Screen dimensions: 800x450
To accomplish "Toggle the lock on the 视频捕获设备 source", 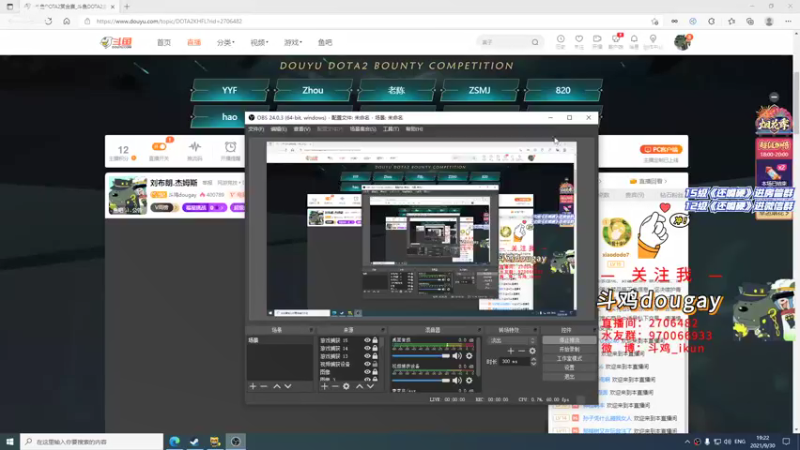I will click(x=375, y=364).
